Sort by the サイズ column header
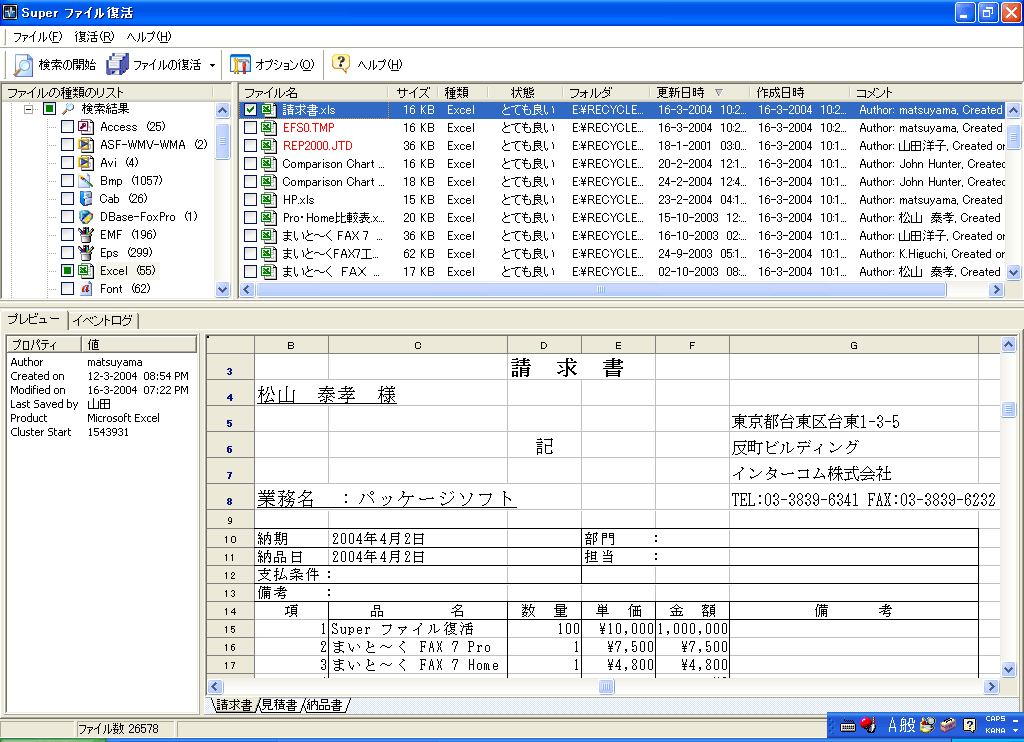Screen dimensions: 1024x742 pyautogui.click(x=413, y=93)
